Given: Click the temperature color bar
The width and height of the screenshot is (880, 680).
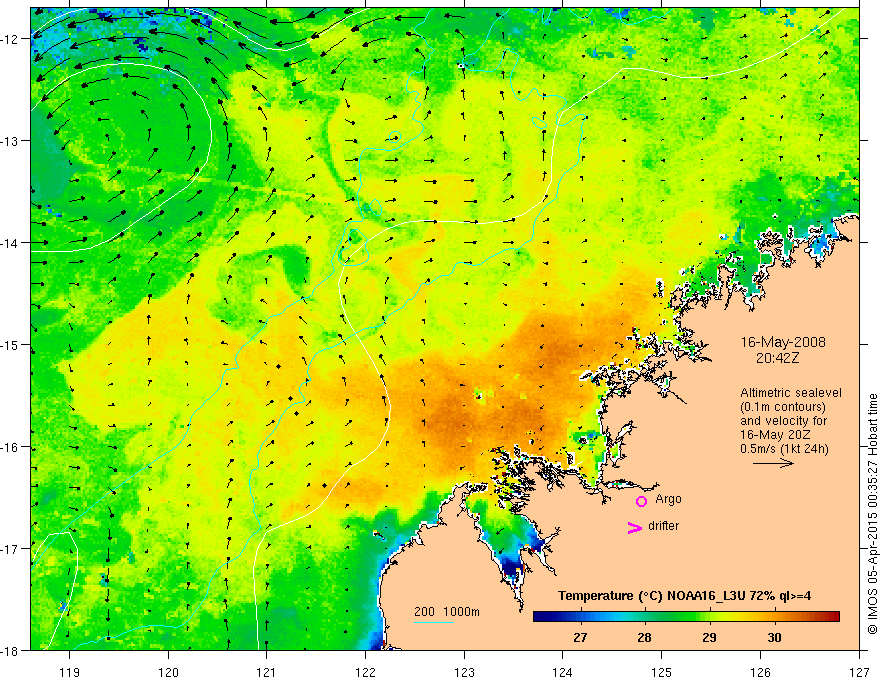Looking at the screenshot, I should click(686, 617).
